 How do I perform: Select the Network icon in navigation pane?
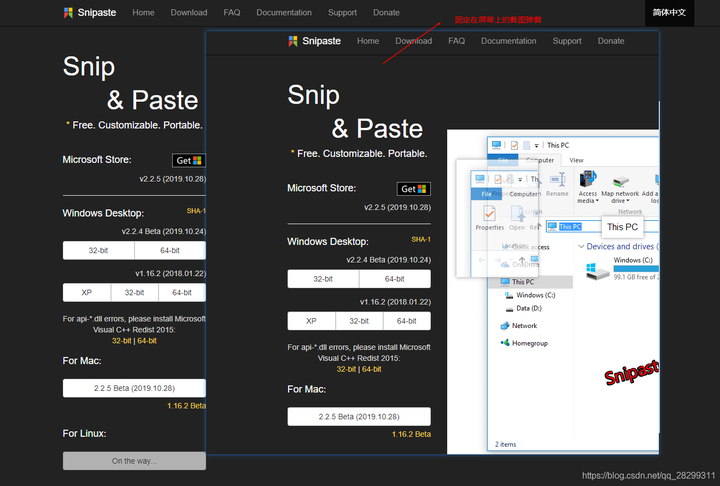[x=505, y=326]
